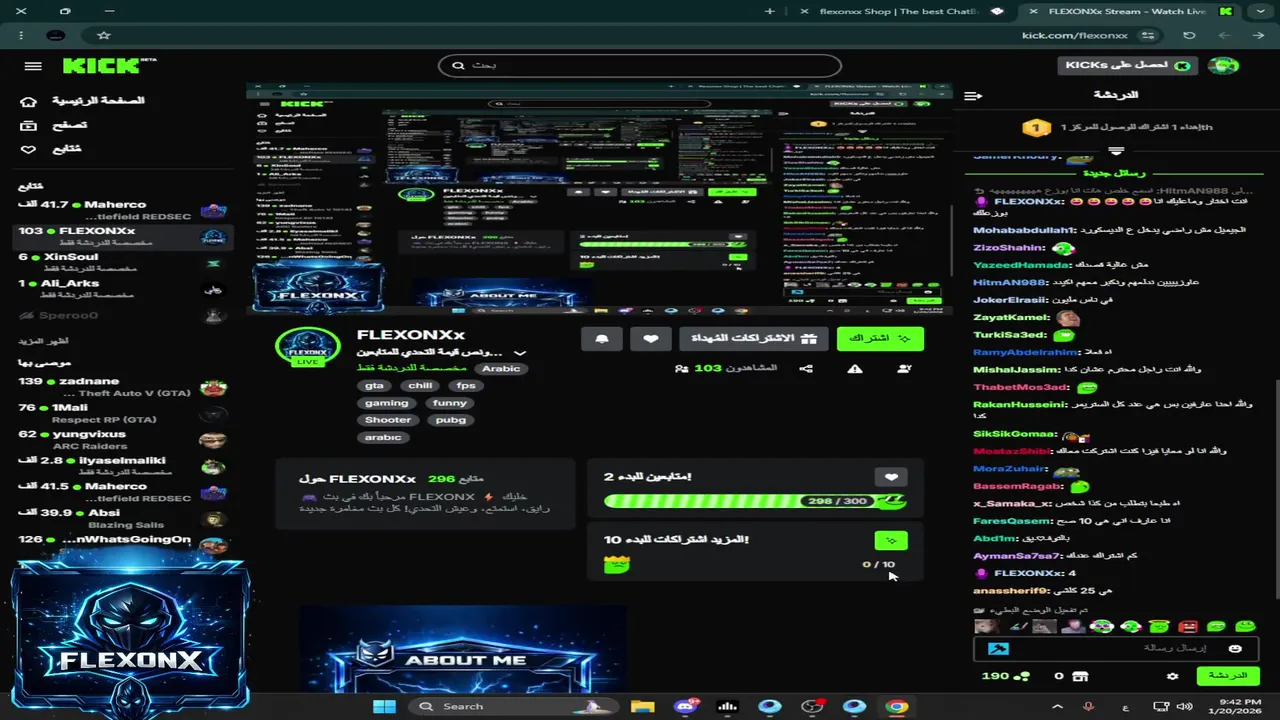The width and height of the screenshot is (1280, 720).
Task: Open the Home page sidebar item
Action: pyautogui.click(x=84, y=101)
